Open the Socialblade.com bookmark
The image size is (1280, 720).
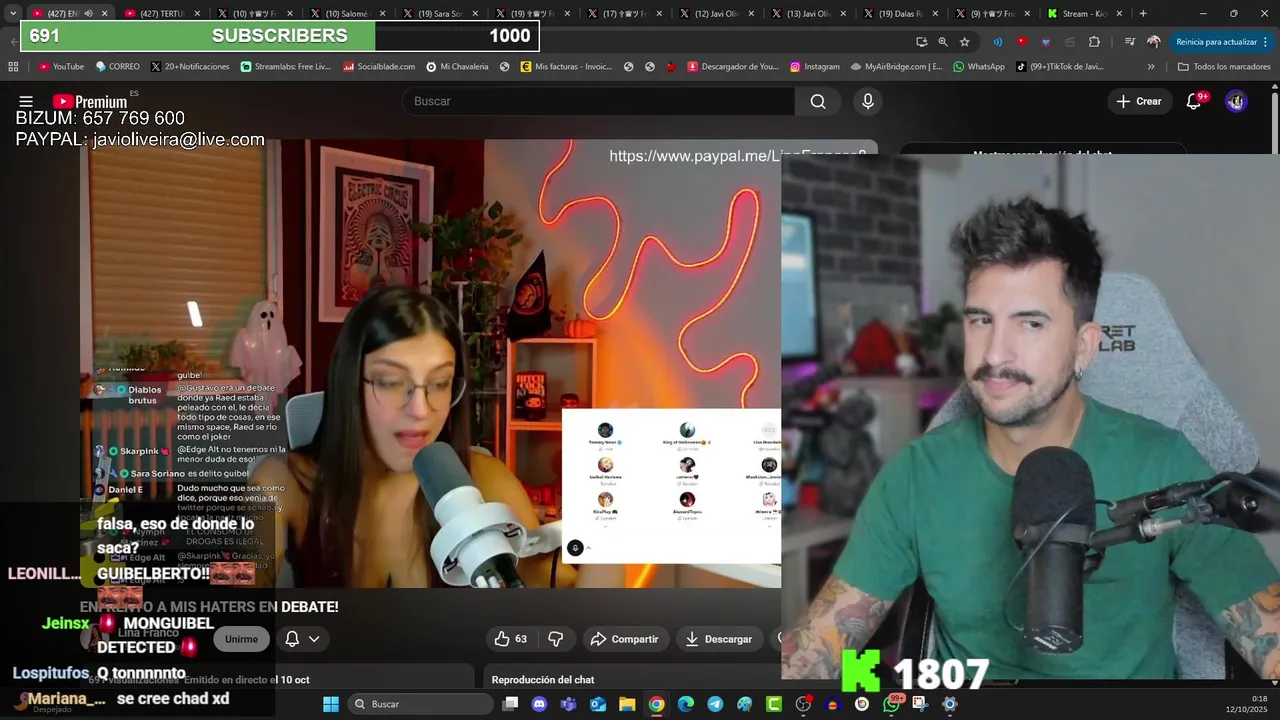(x=378, y=67)
